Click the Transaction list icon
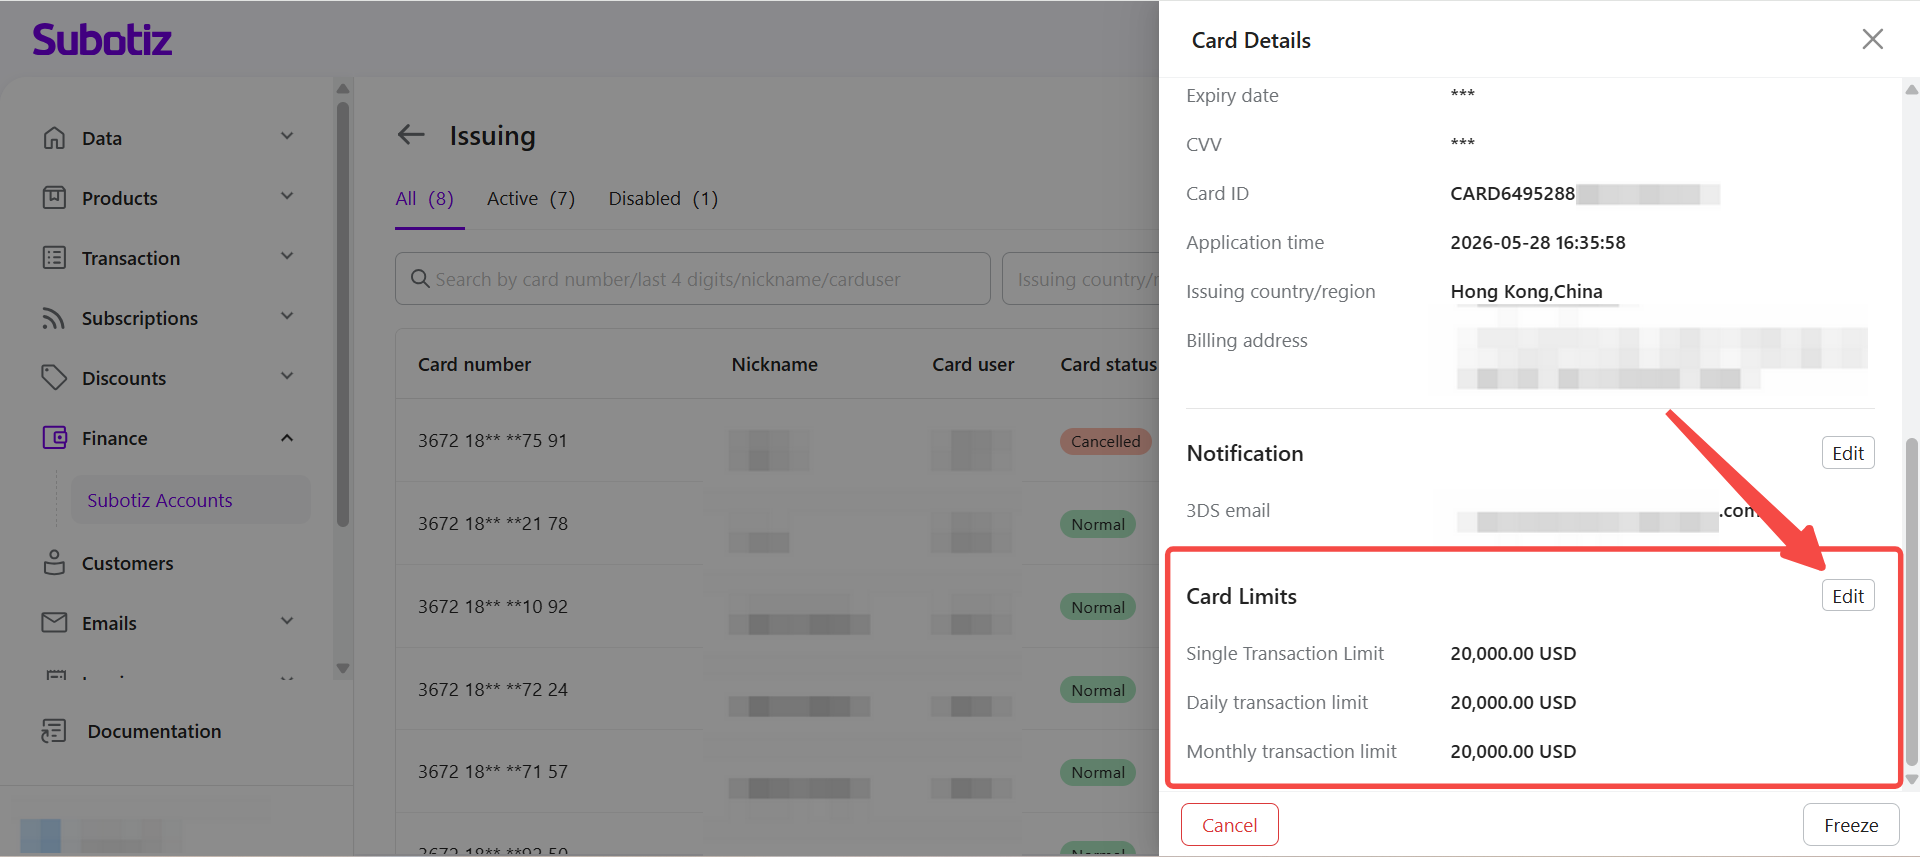This screenshot has height=857, width=1920. (54, 258)
